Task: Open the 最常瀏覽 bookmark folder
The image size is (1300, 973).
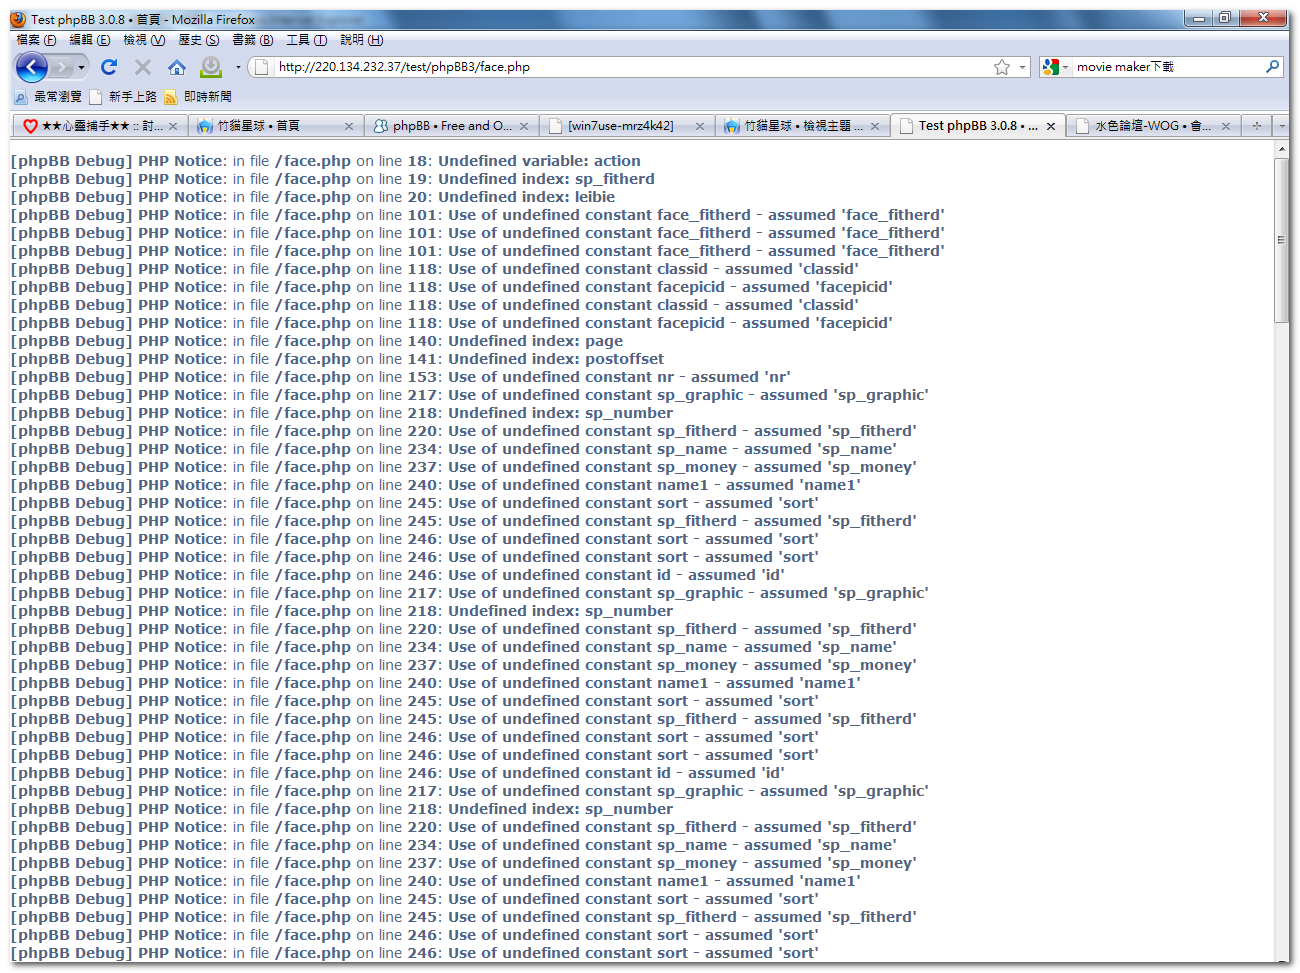Action: coord(48,97)
